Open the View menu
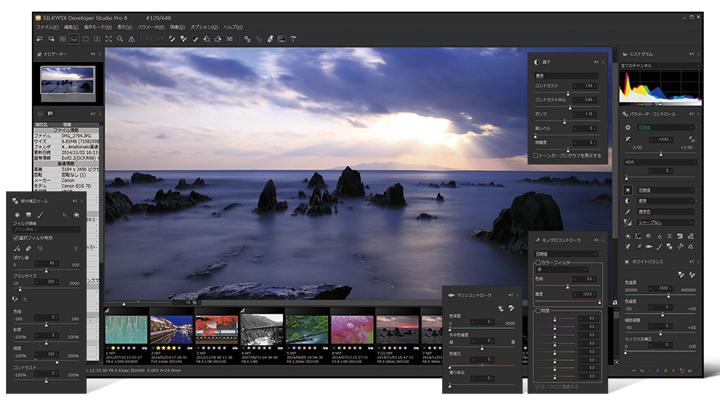 (x=124, y=28)
